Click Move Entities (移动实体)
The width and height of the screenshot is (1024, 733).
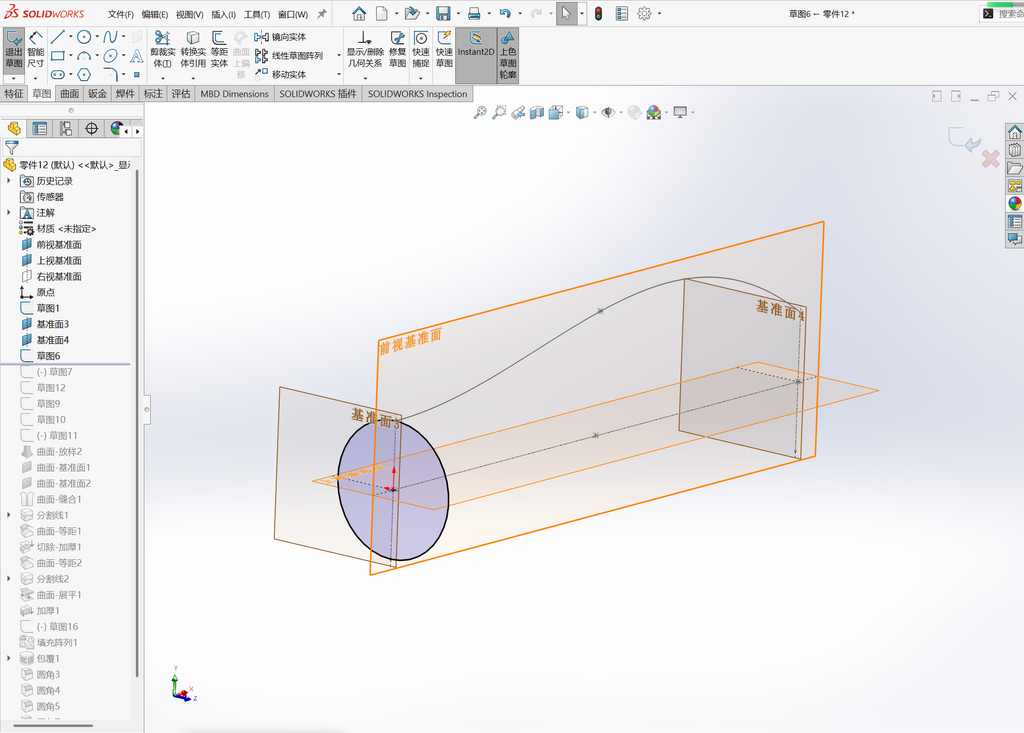pos(280,74)
